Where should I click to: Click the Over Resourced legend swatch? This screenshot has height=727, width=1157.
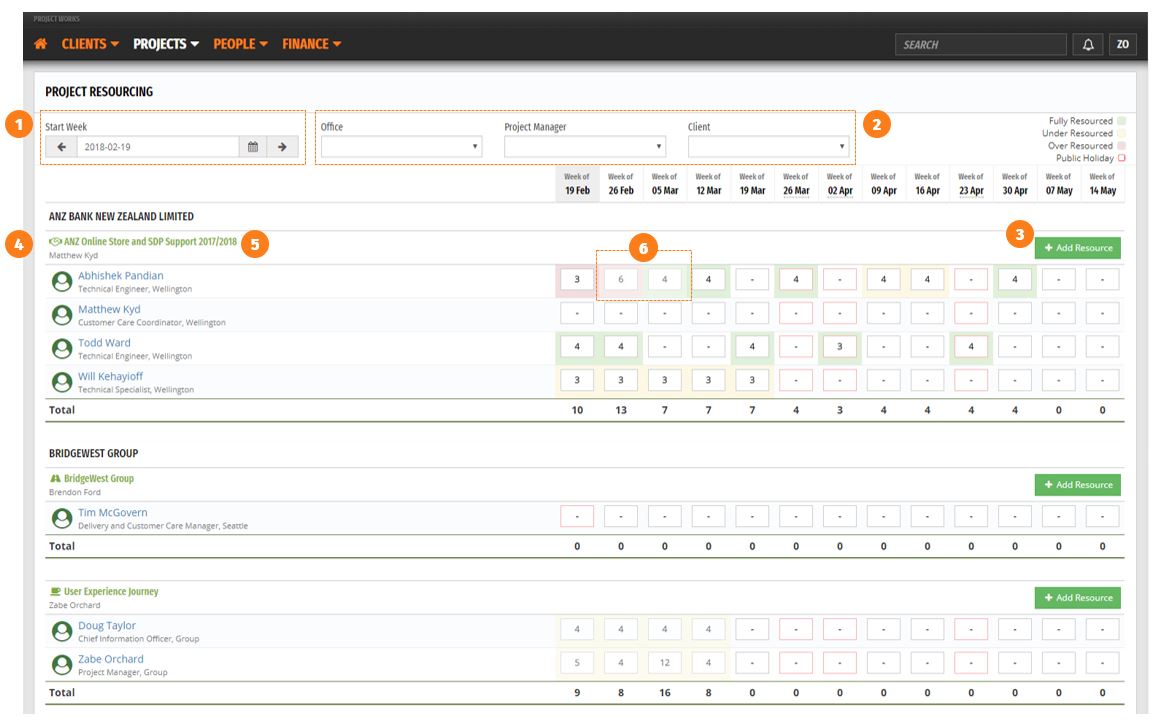click(1122, 145)
